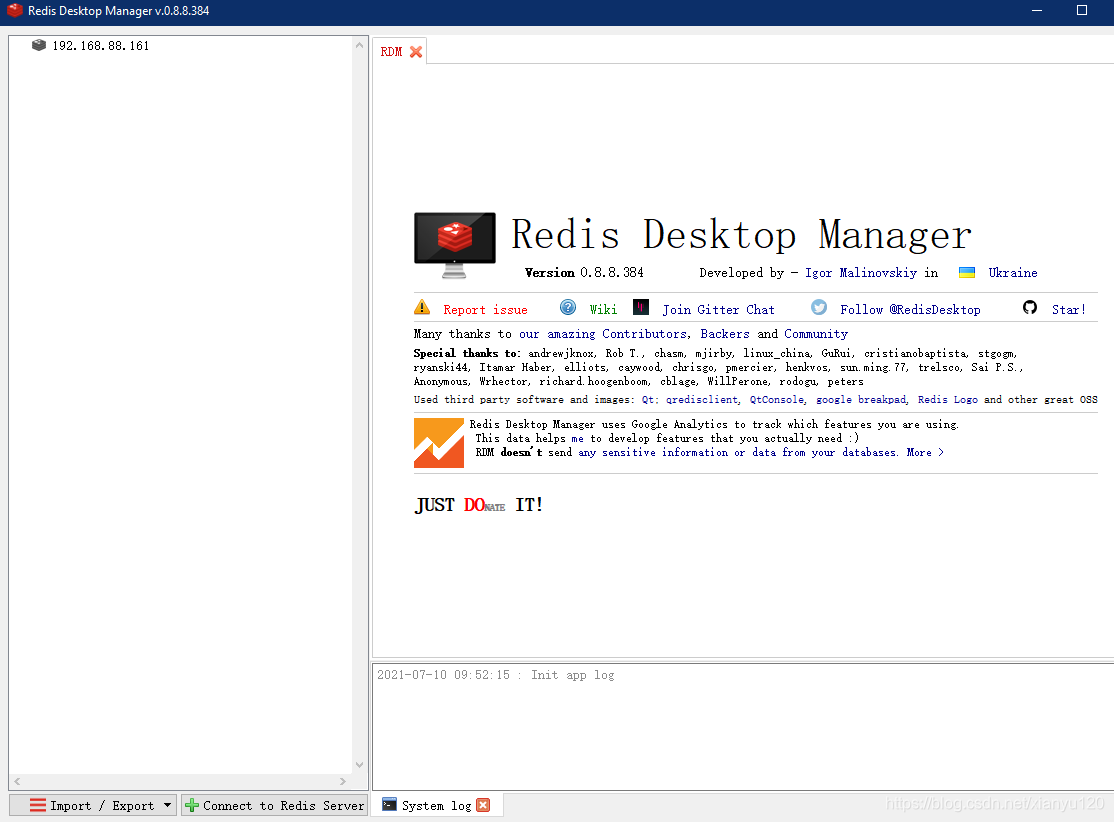Switch to the RDM tab
The image size is (1114, 822).
click(391, 52)
